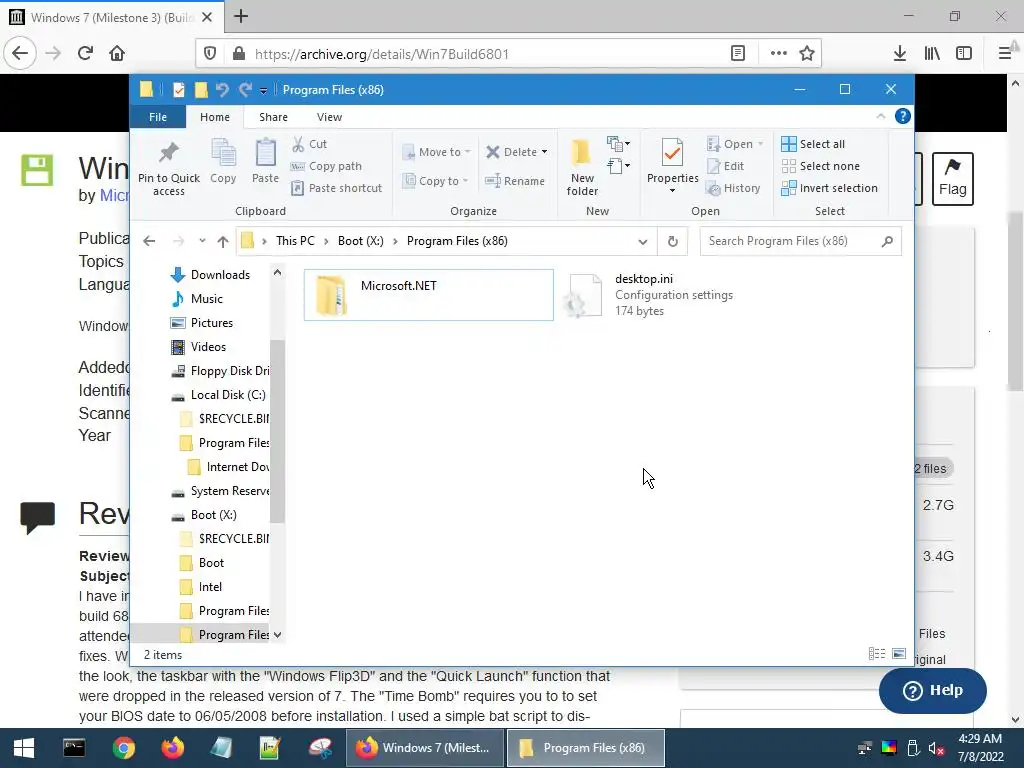Select the Microsoft.NET folder
This screenshot has width=1024, height=768.
[428, 295]
